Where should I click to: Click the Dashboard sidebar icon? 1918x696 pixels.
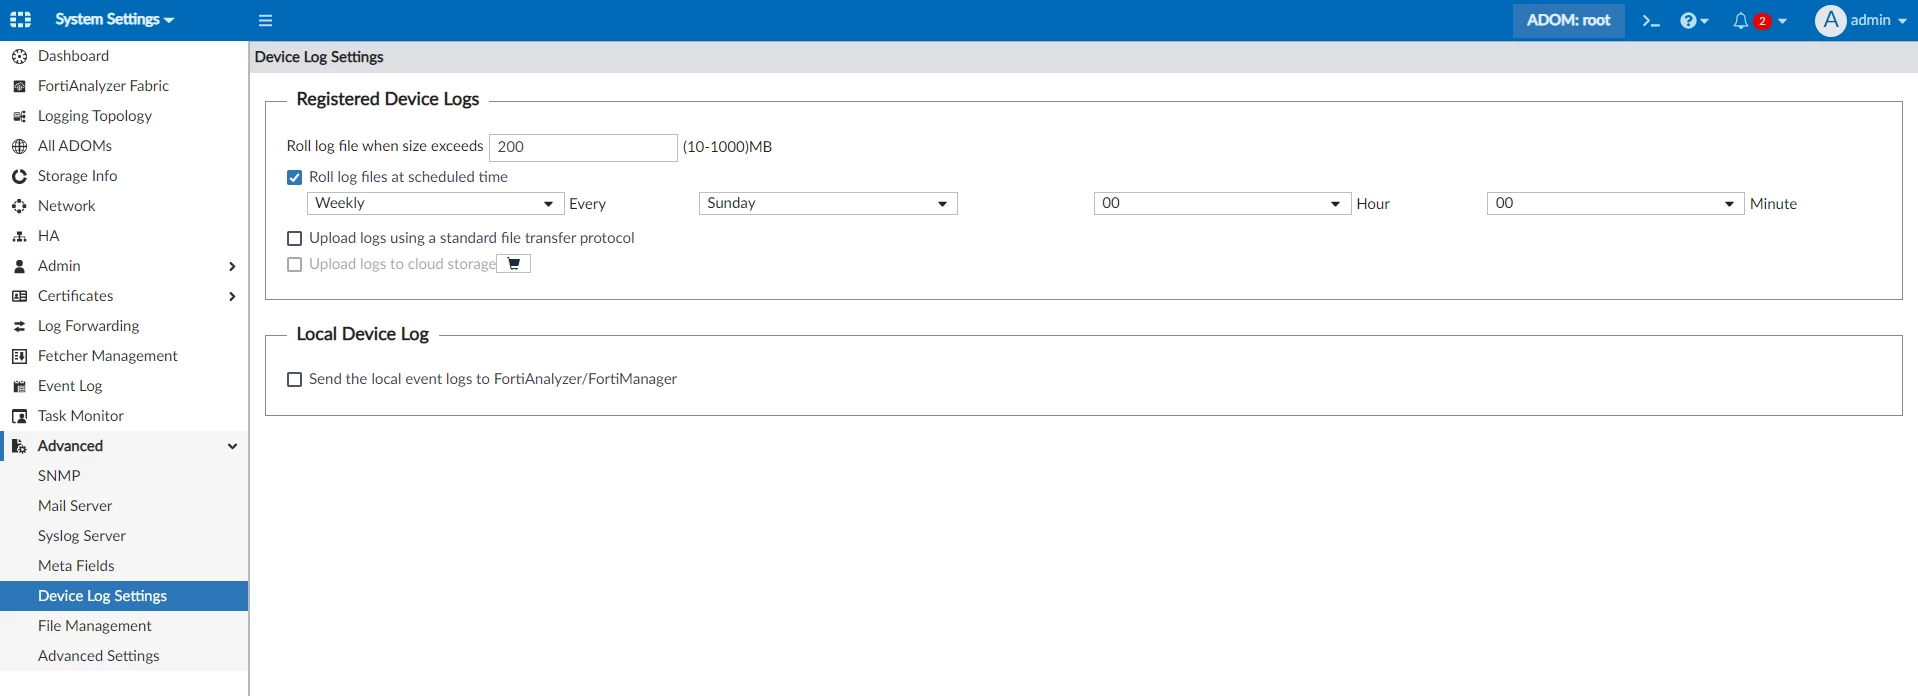click(x=19, y=56)
